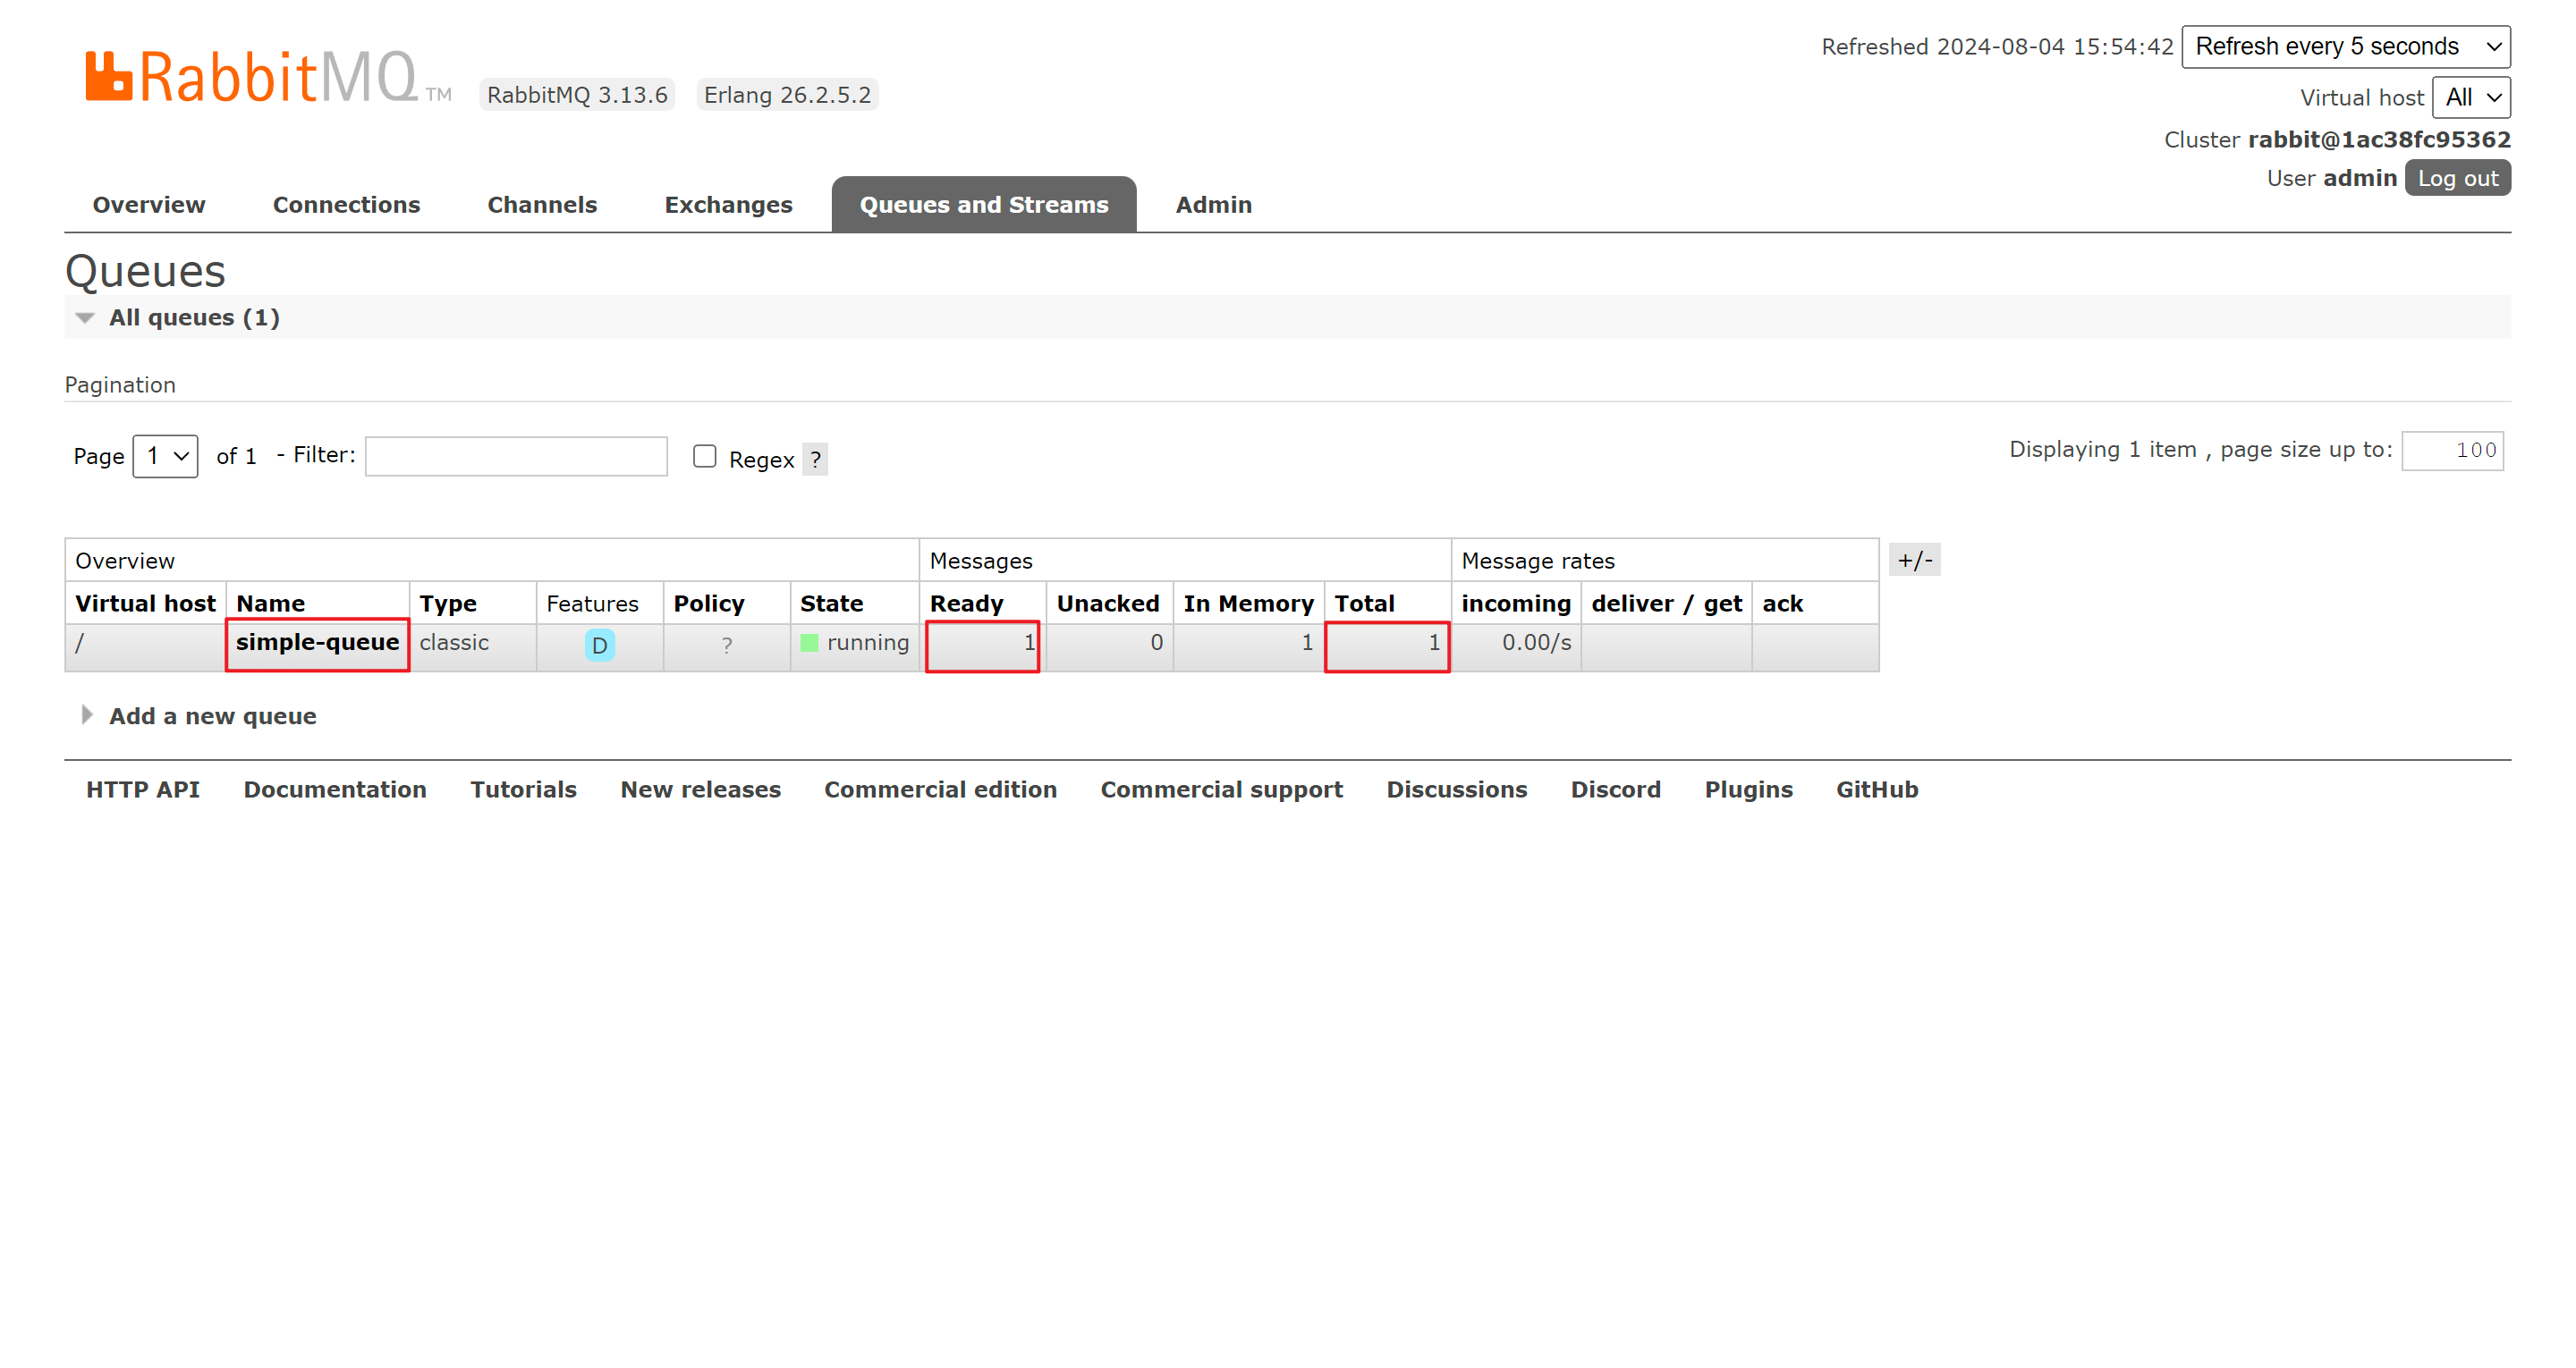Click the durable 'D' feature badge
2576x1368 pixels.
pos(599,645)
